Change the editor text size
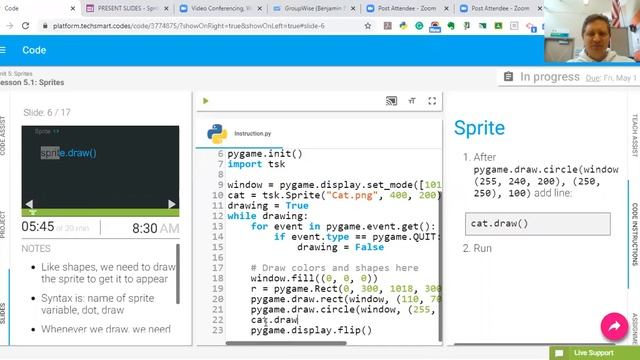This screenshot has width=640, height=360. (411, 101)
